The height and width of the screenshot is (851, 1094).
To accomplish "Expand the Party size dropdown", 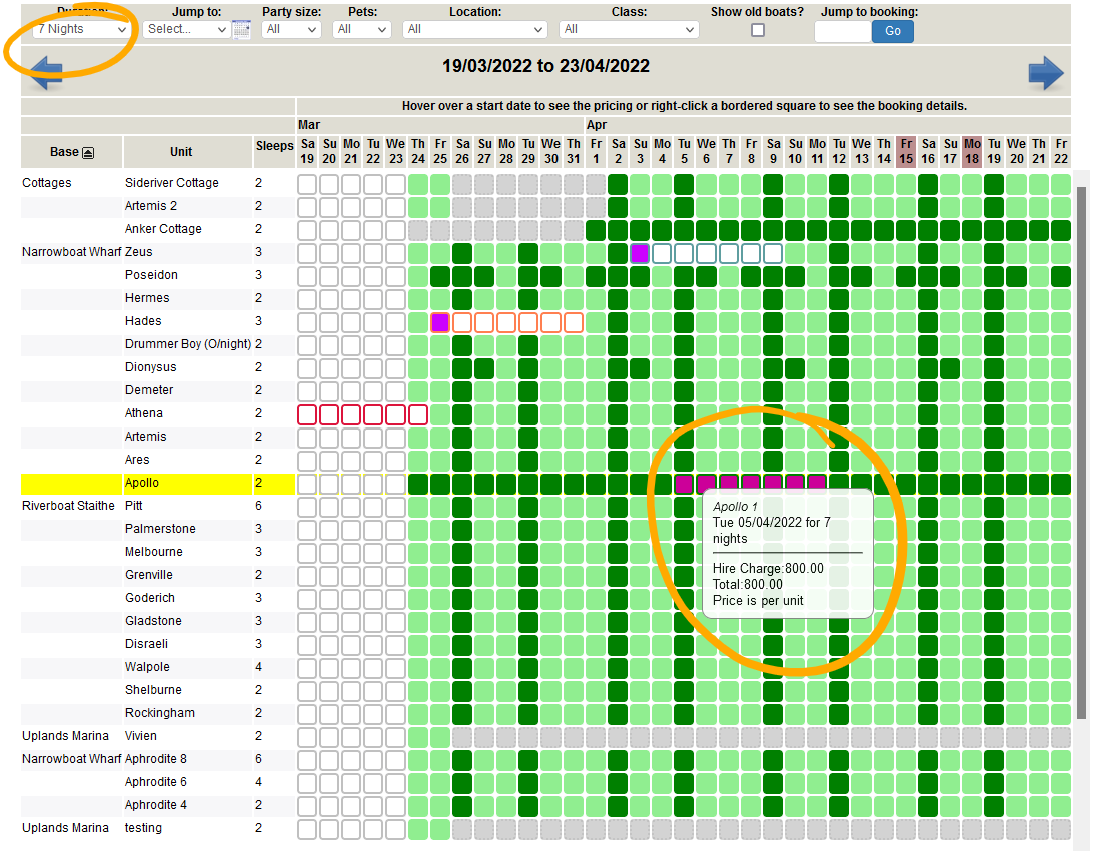I will pyautogui.click(x=291, y=29).
